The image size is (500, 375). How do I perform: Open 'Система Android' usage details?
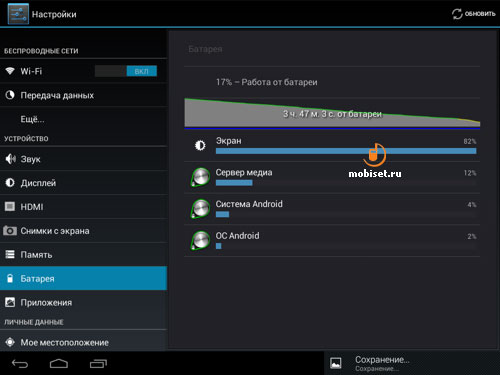(x=332, y=209)
